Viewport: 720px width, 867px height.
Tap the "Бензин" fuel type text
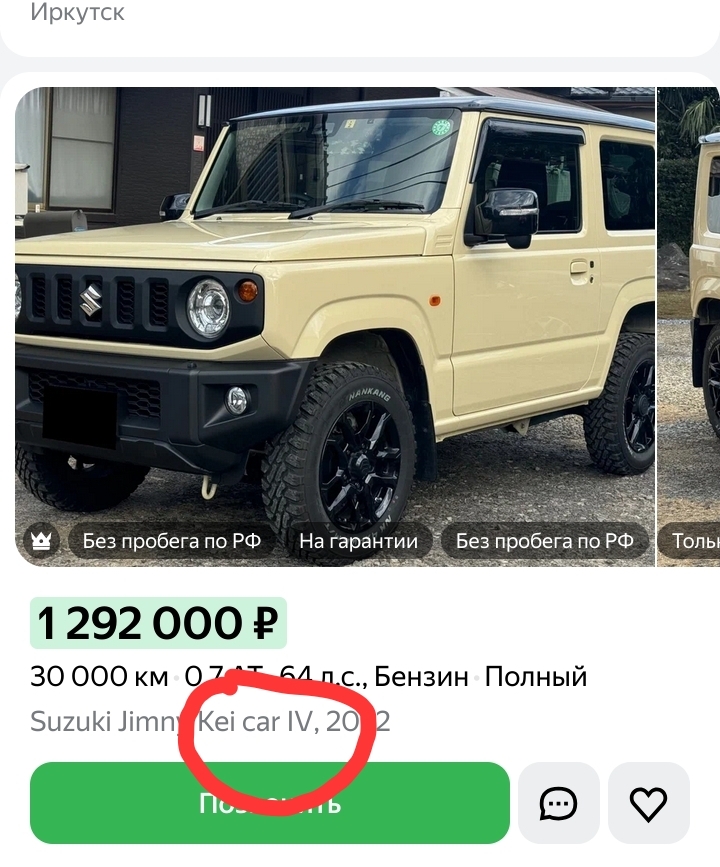tap(421, 676)
